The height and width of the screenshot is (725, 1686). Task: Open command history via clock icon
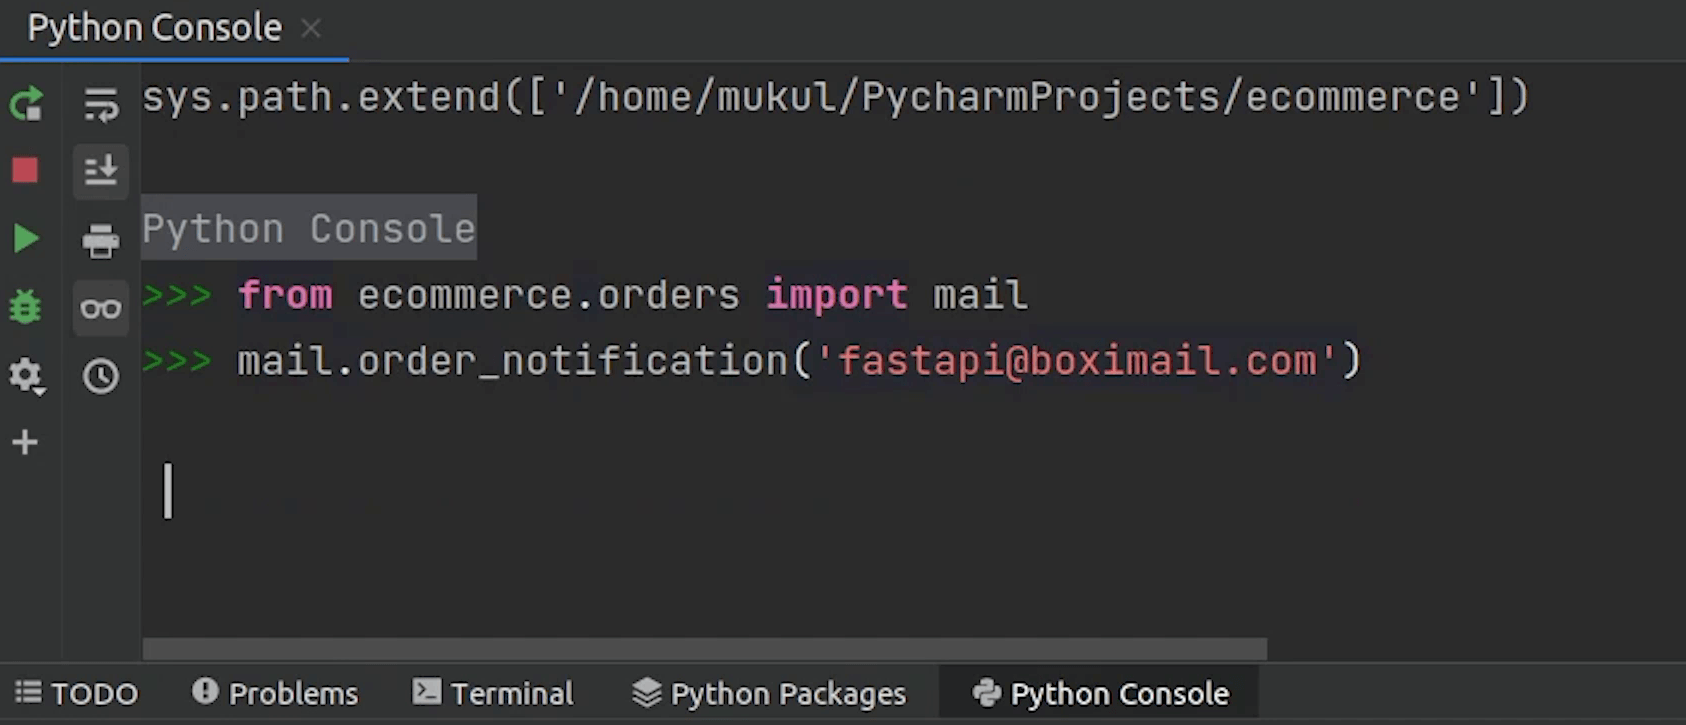[100, 376]
